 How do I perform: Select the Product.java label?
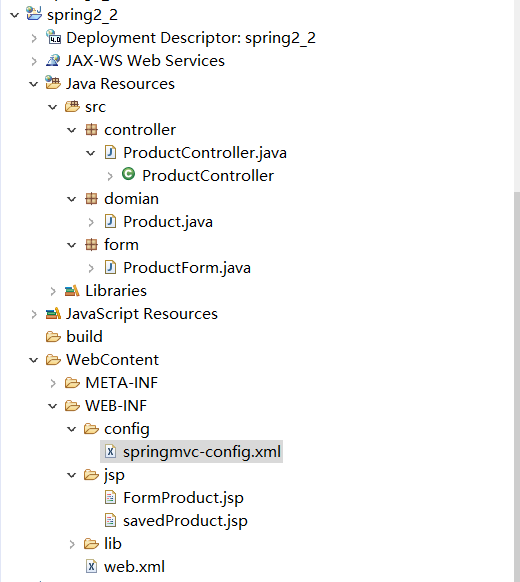[x=168, y=222]
